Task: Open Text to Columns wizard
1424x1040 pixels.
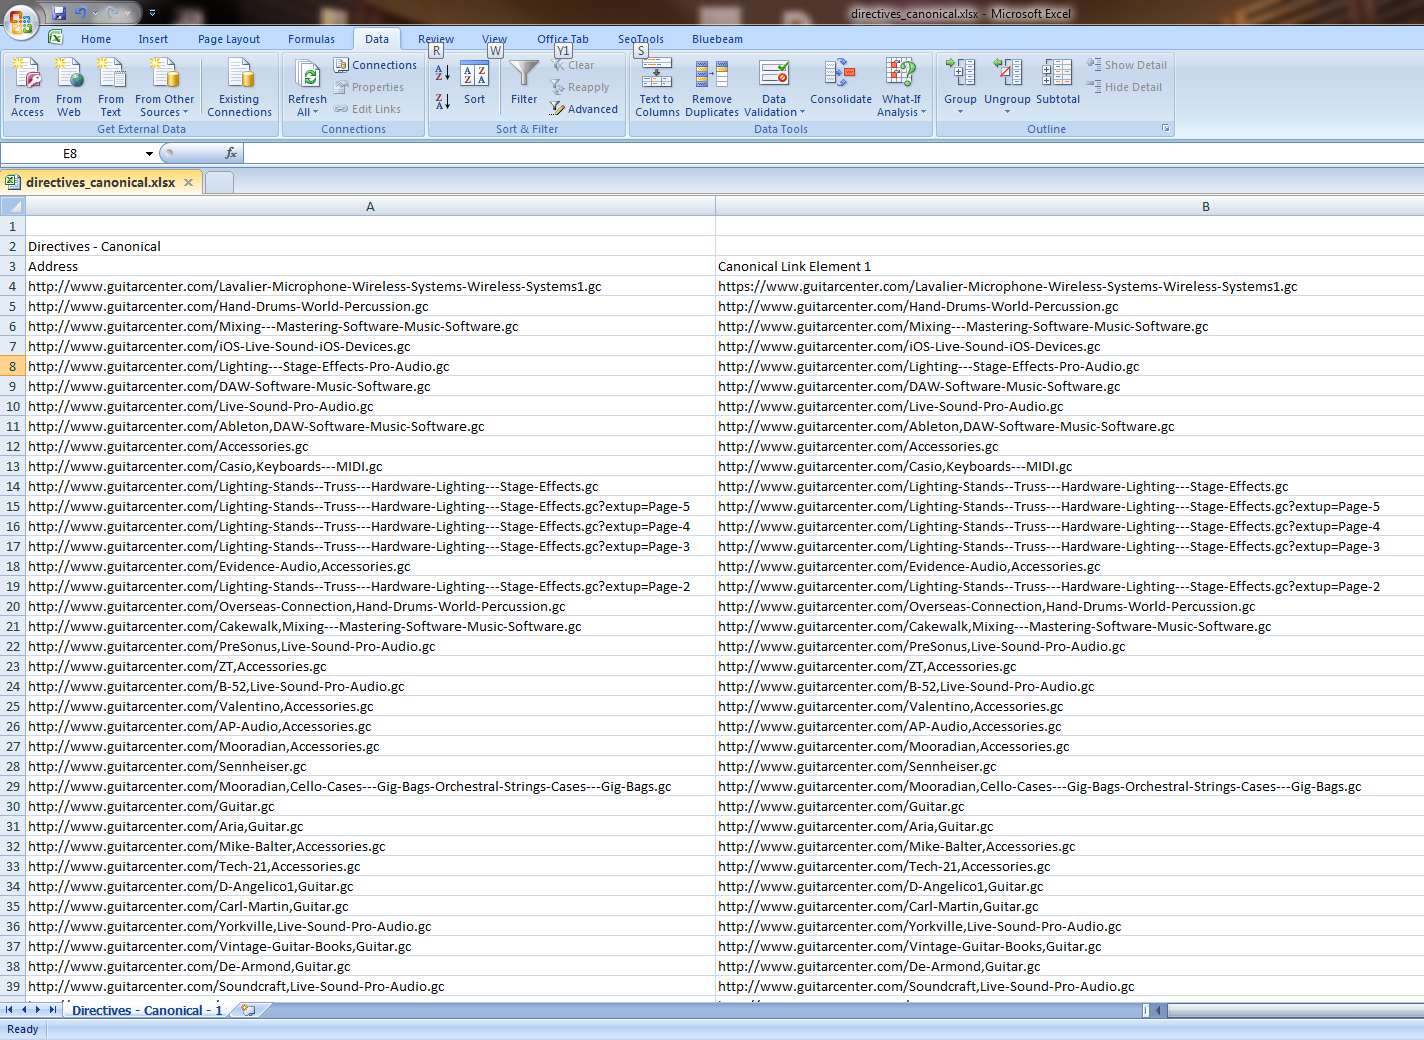Action: [x=657, y=88]
